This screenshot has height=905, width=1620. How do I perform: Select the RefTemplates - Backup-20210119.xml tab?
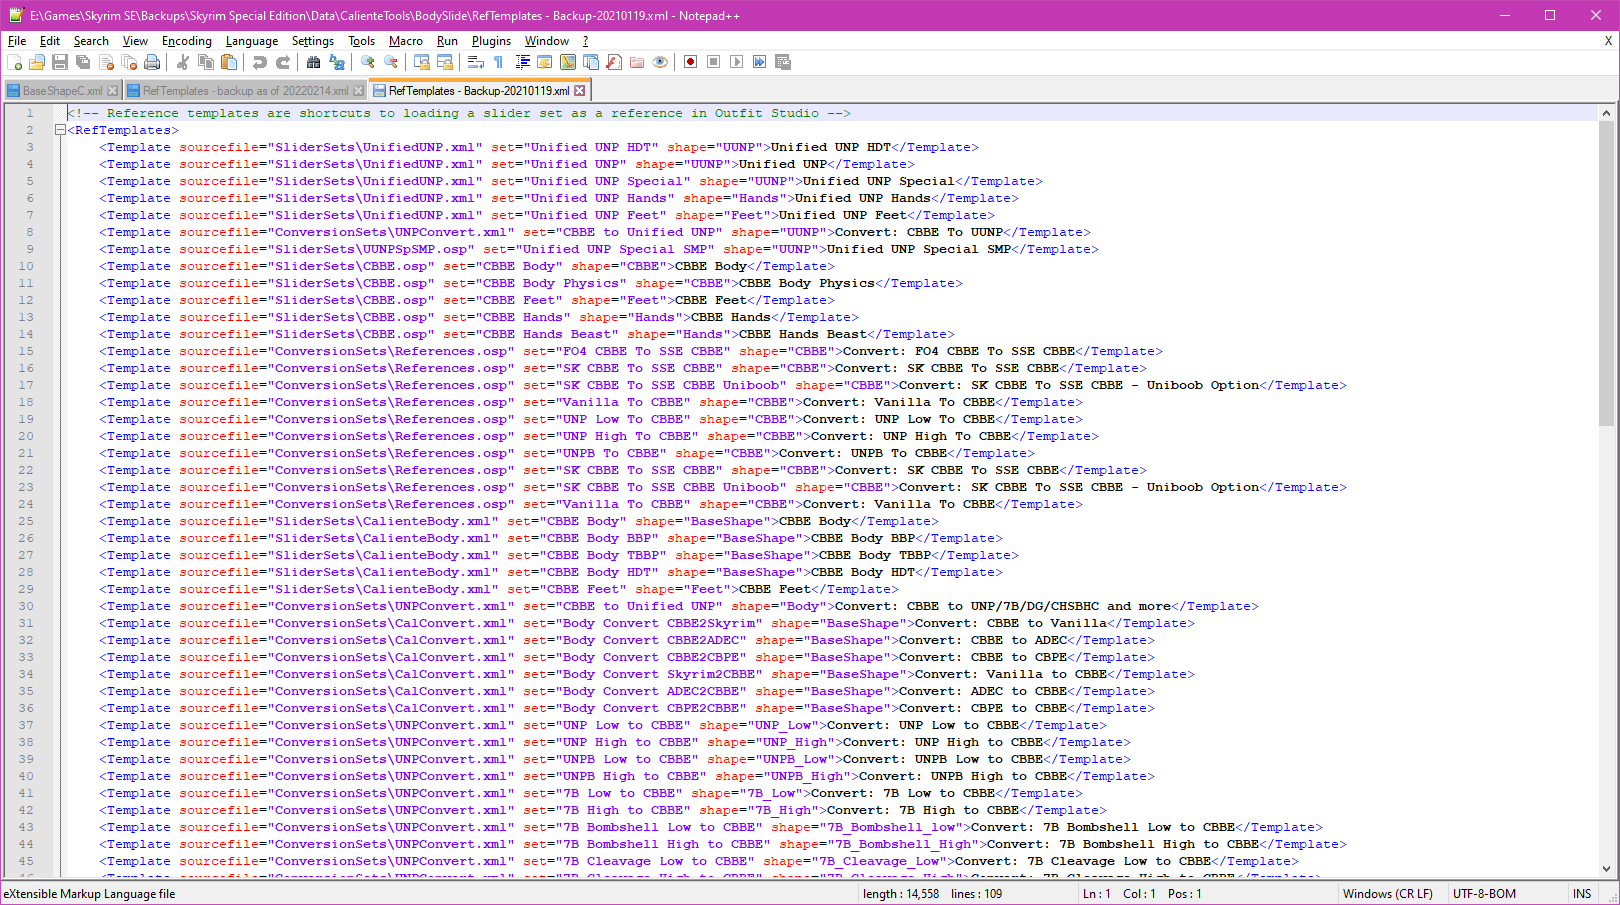478,91
